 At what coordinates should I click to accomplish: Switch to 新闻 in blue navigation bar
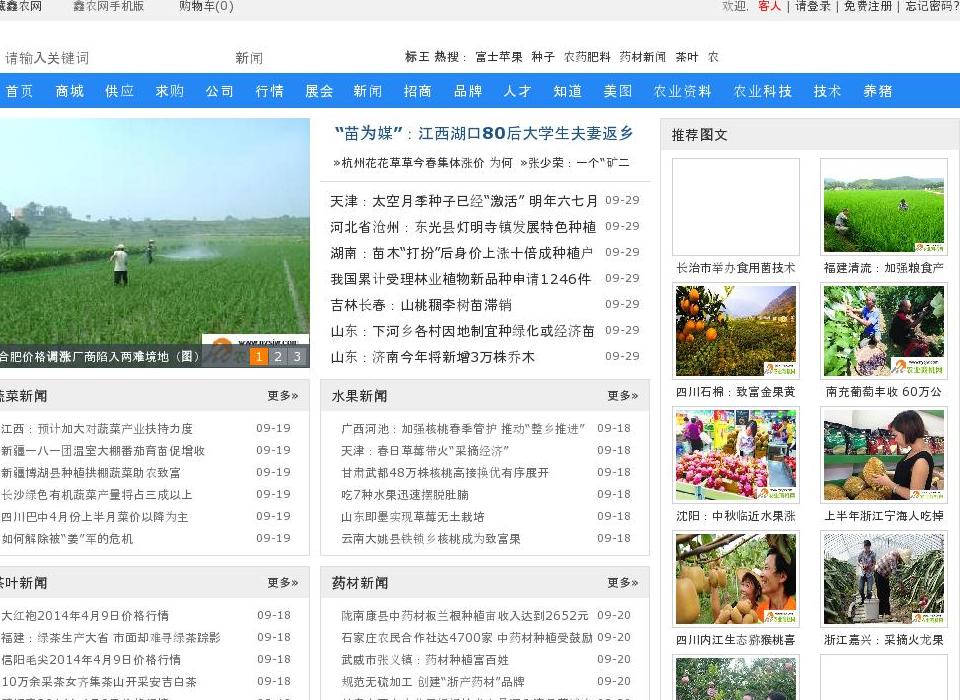[x=367, y=91]
